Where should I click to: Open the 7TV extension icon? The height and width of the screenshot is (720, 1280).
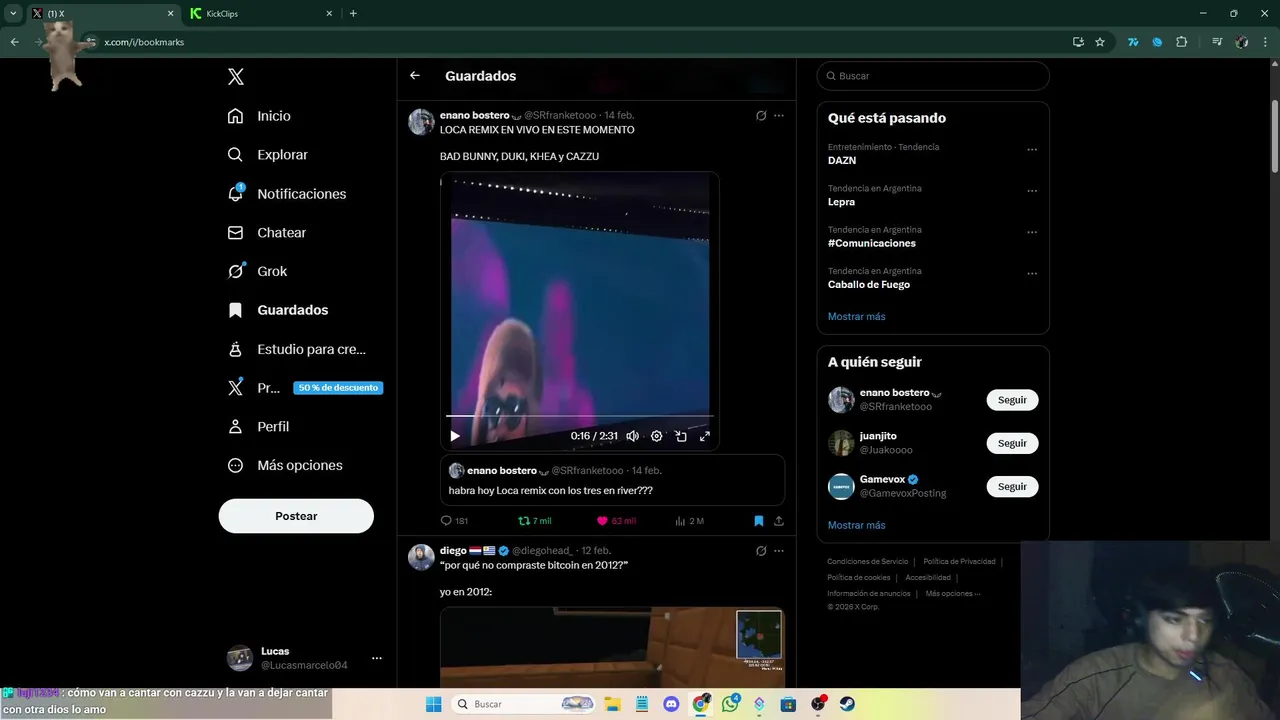click(x=1133, y=42)
